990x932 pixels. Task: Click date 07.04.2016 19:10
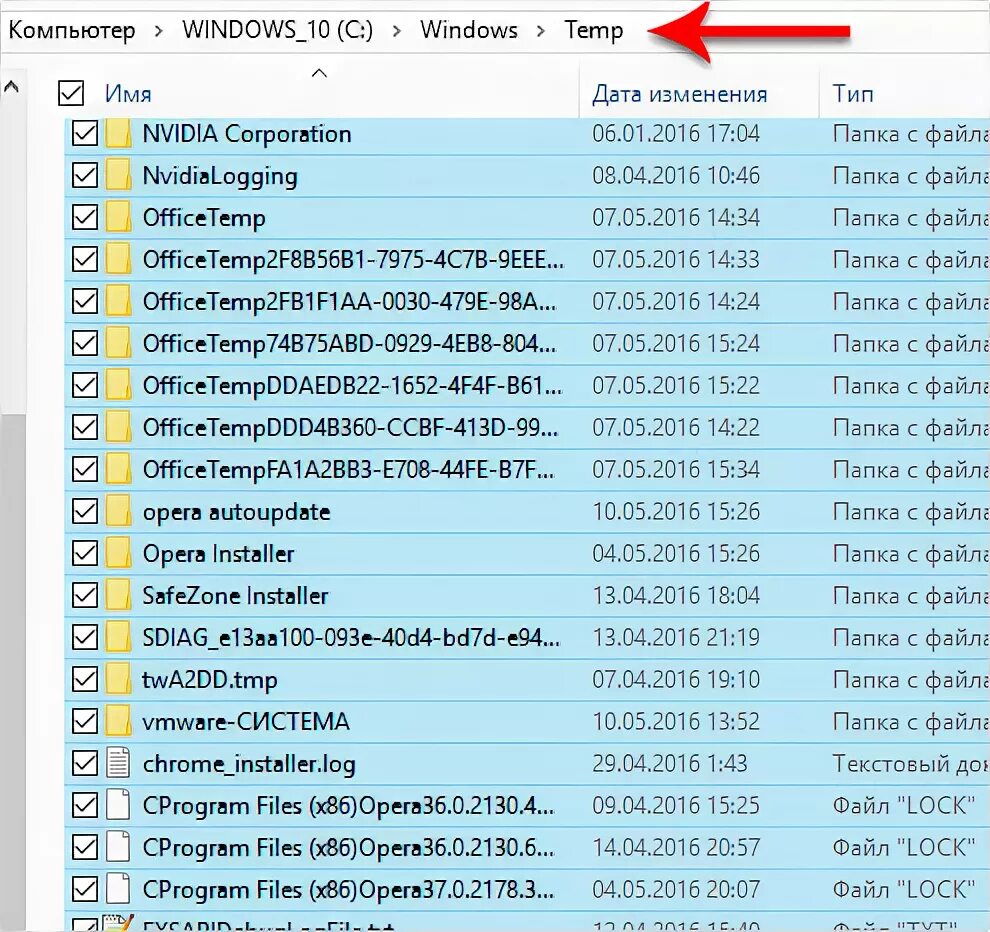click(676, 679)
